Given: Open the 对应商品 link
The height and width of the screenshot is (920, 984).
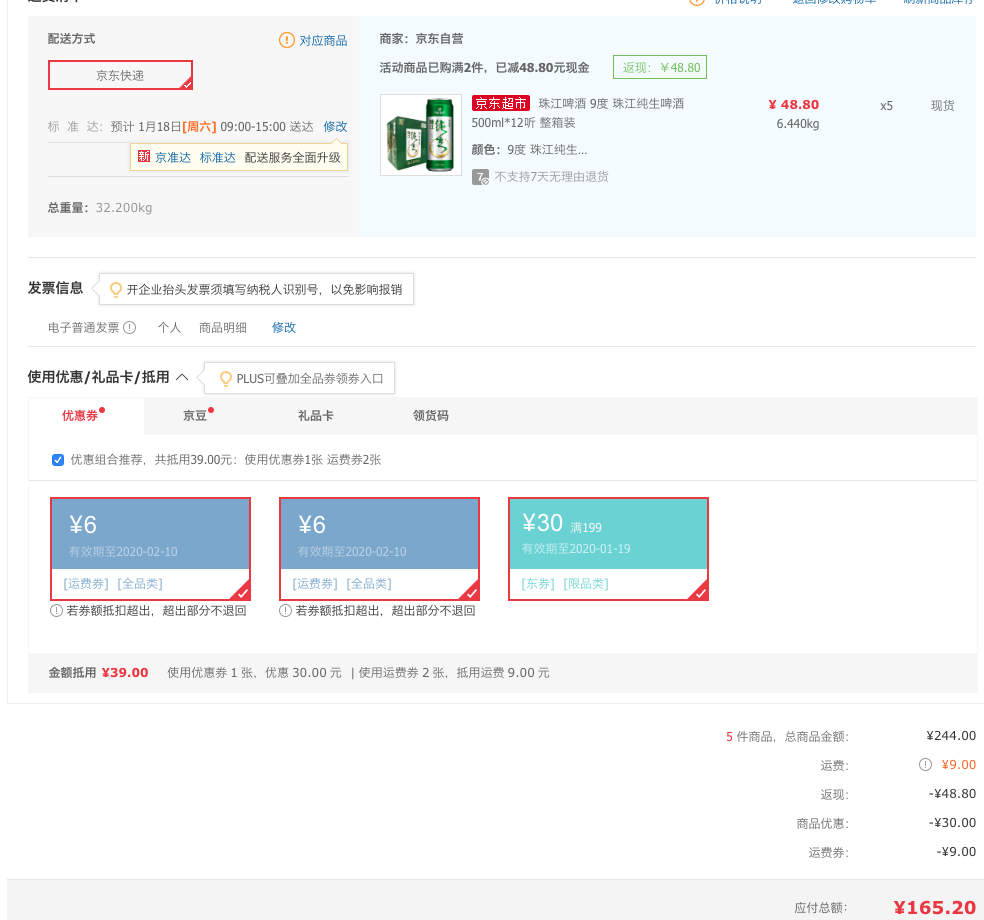Looking at the screenshot, I should pos(323,41).
